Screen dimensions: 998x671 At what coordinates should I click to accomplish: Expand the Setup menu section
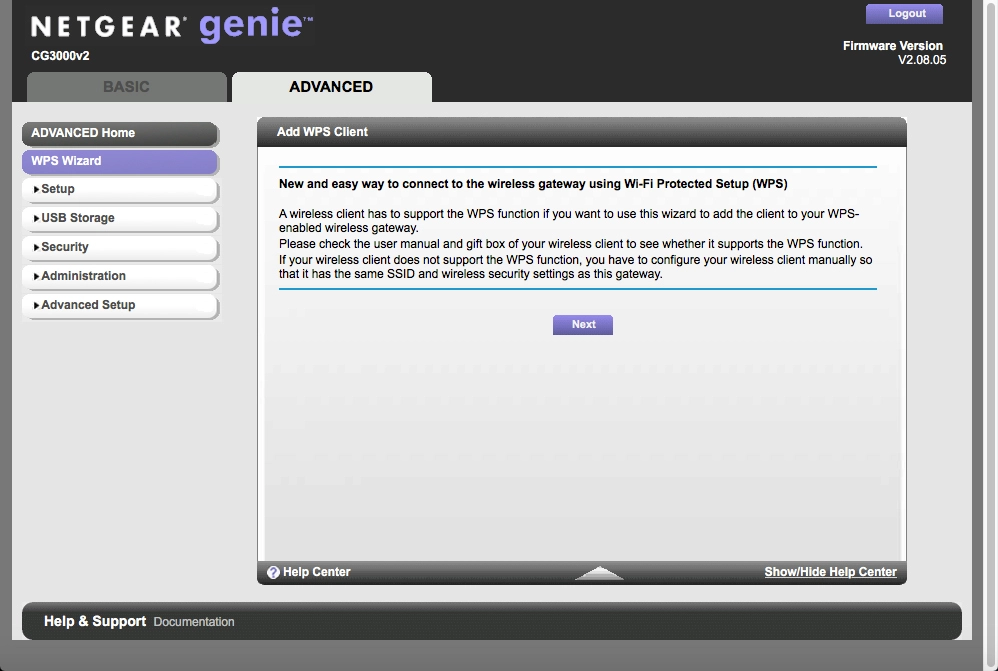click(x=120, y=190)
